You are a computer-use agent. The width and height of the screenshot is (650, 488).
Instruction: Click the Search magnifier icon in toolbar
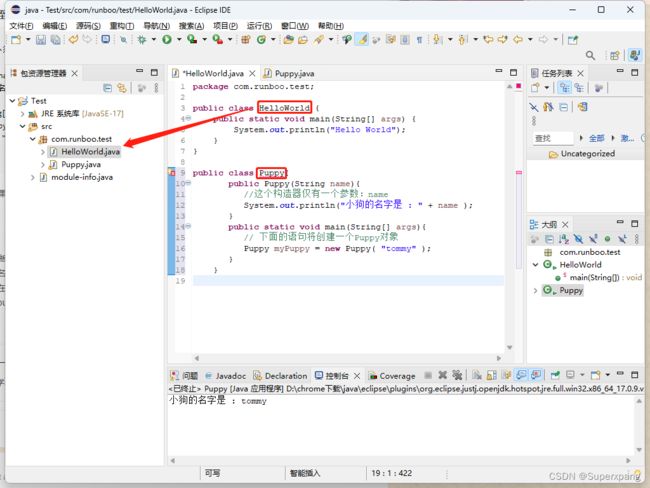pyautogui.click(x=590, y=55)
